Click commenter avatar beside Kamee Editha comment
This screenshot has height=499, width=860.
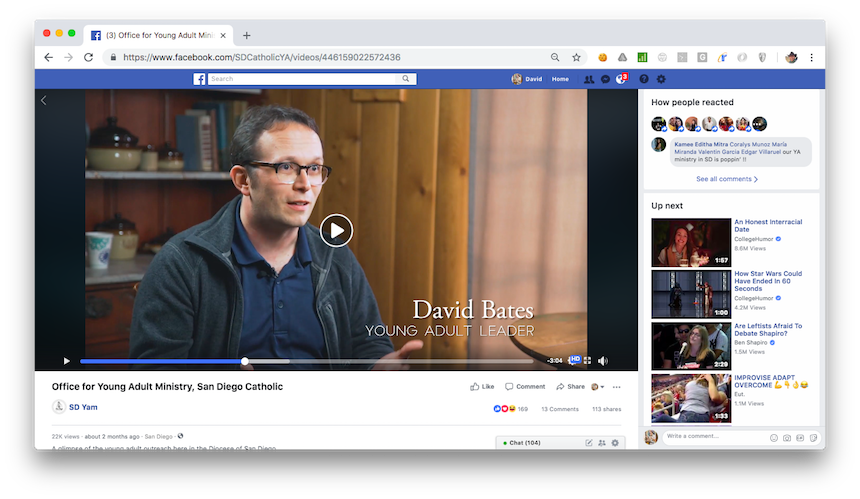659,145
